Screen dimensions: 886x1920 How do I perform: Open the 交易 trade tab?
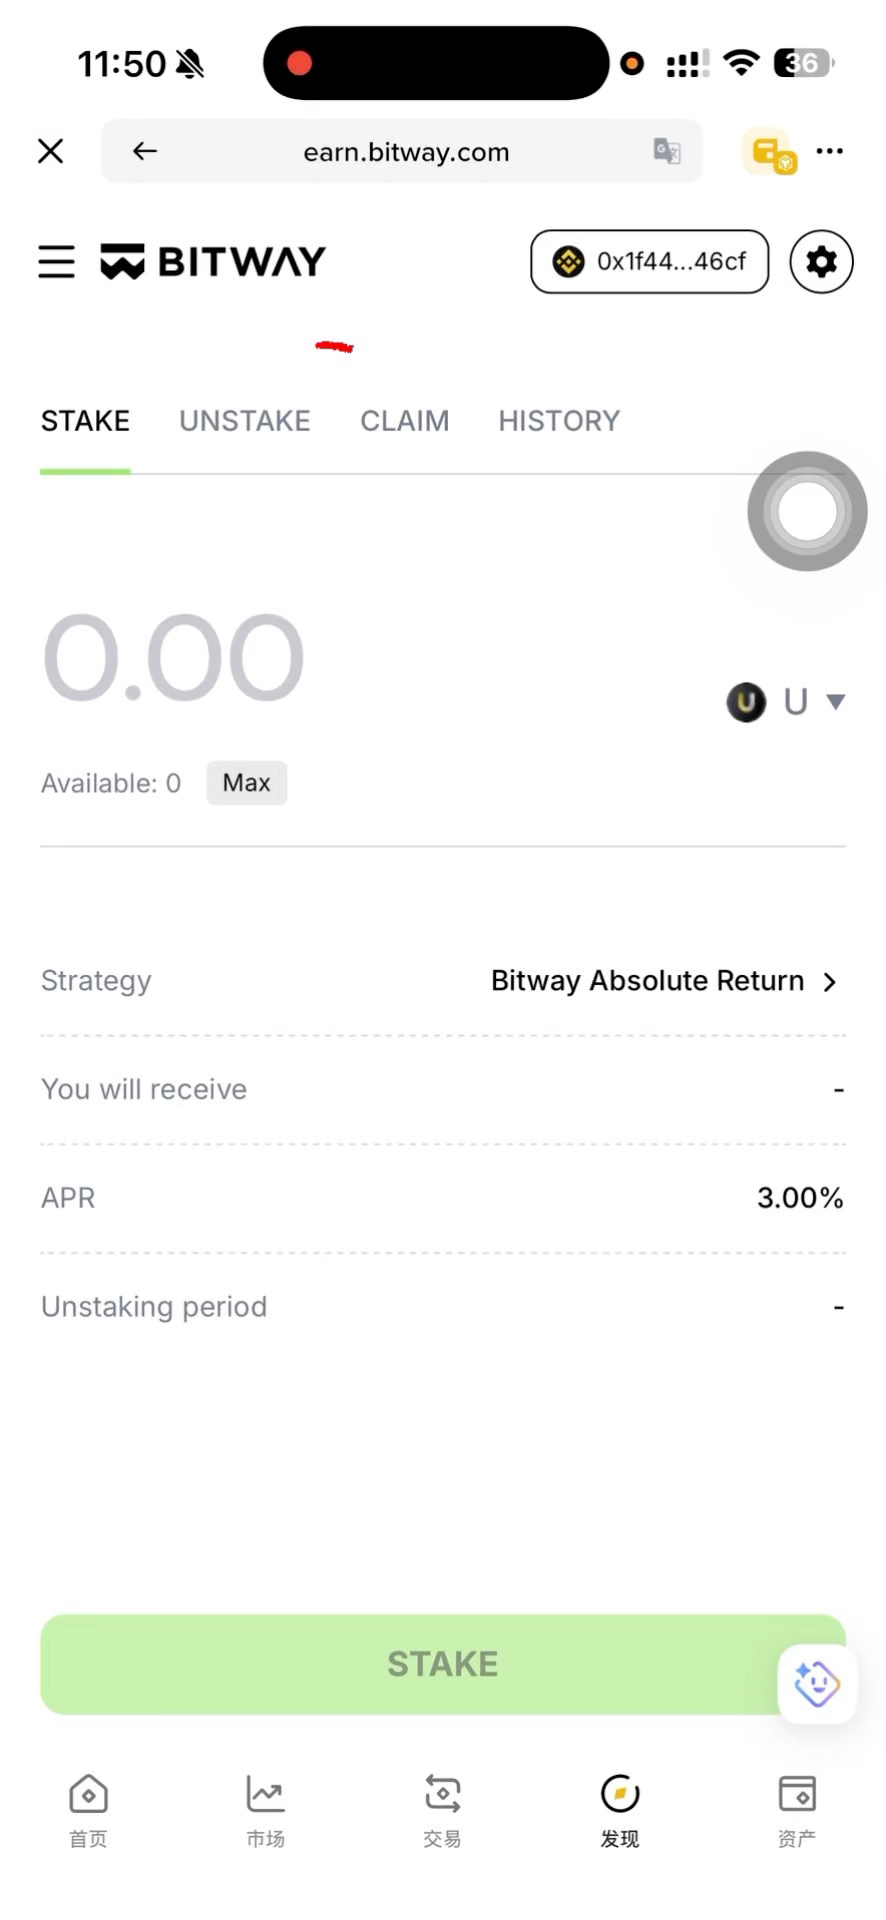pos(442,1810)
